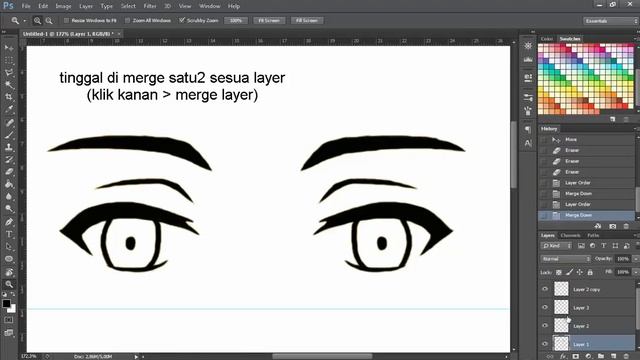Select the Clone Stamp tool
This screenshot has height=360, width=640.
pyautogui.click(x=9, y=147)
